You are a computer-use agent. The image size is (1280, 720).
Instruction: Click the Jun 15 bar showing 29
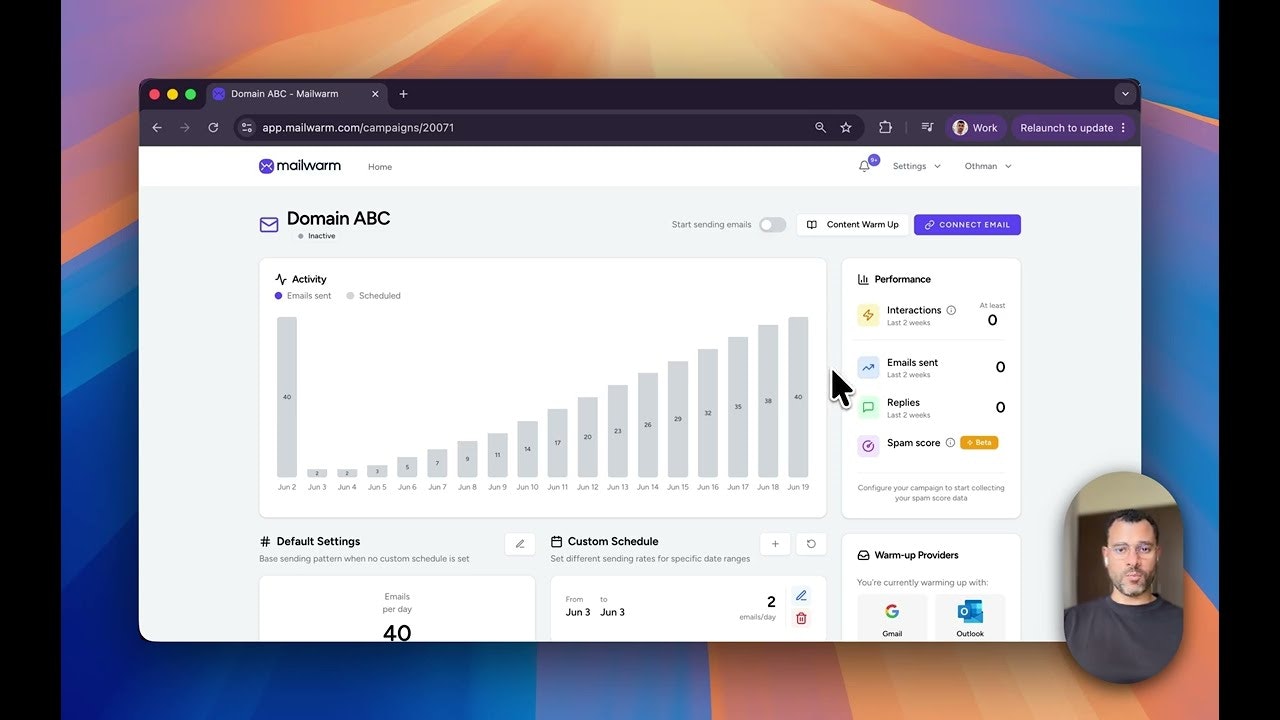pyautogui.click(x=678, y=419)
